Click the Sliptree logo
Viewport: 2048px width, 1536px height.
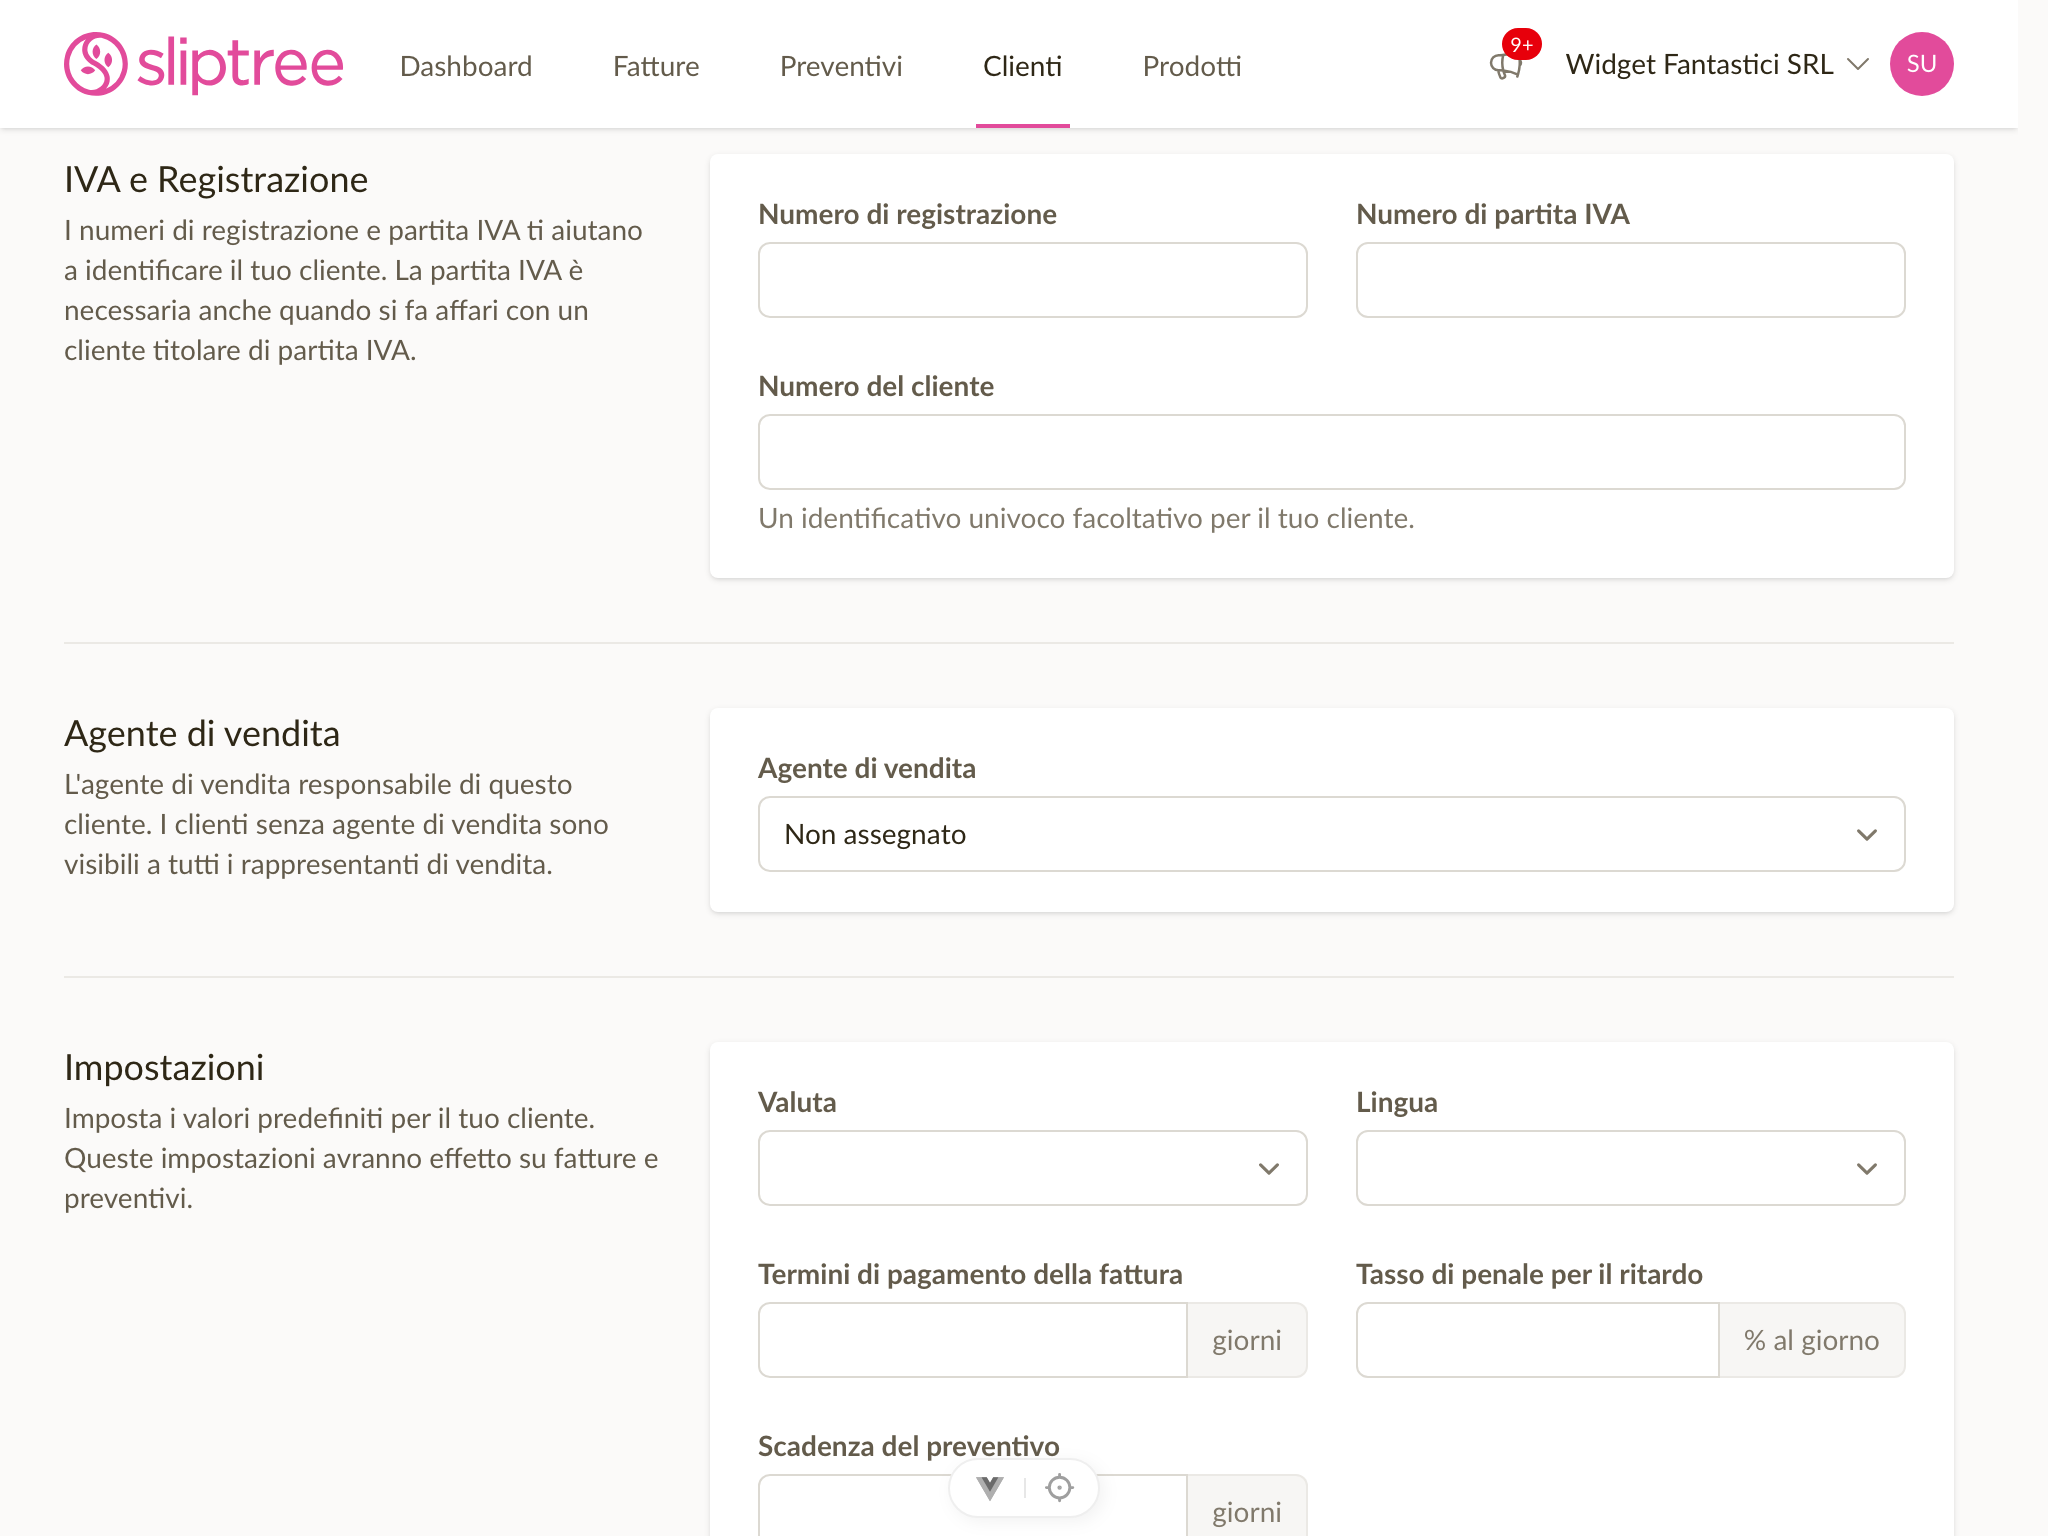(204, 64)
